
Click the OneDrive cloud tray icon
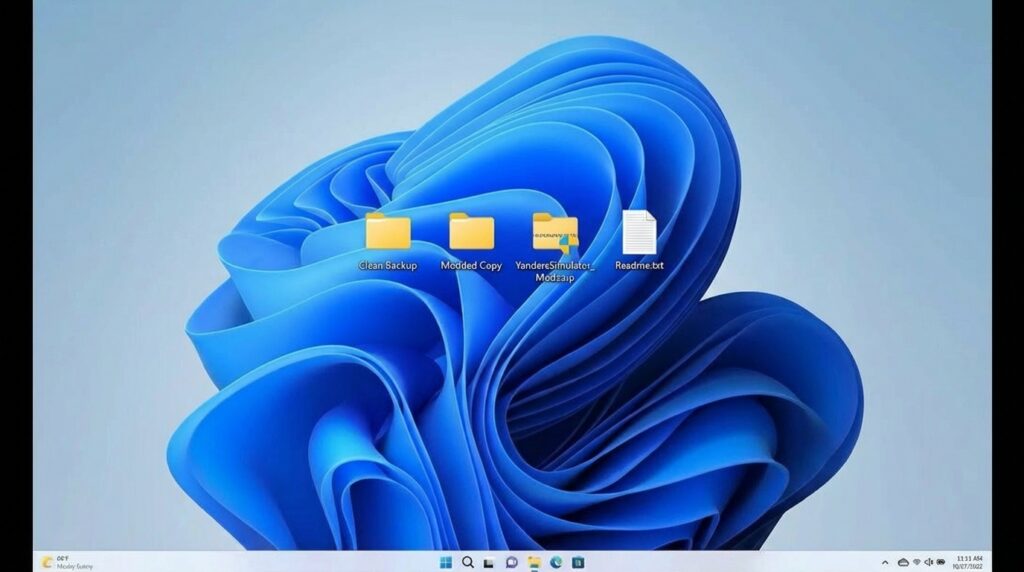click(902, 562)
